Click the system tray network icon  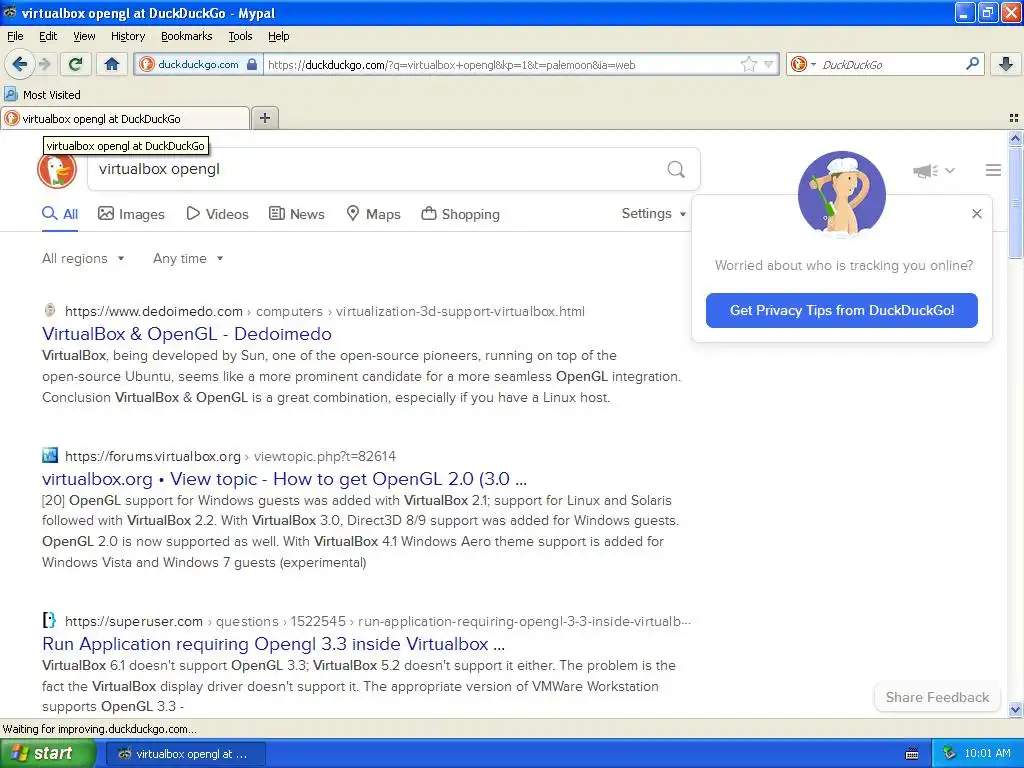point(950,753)
